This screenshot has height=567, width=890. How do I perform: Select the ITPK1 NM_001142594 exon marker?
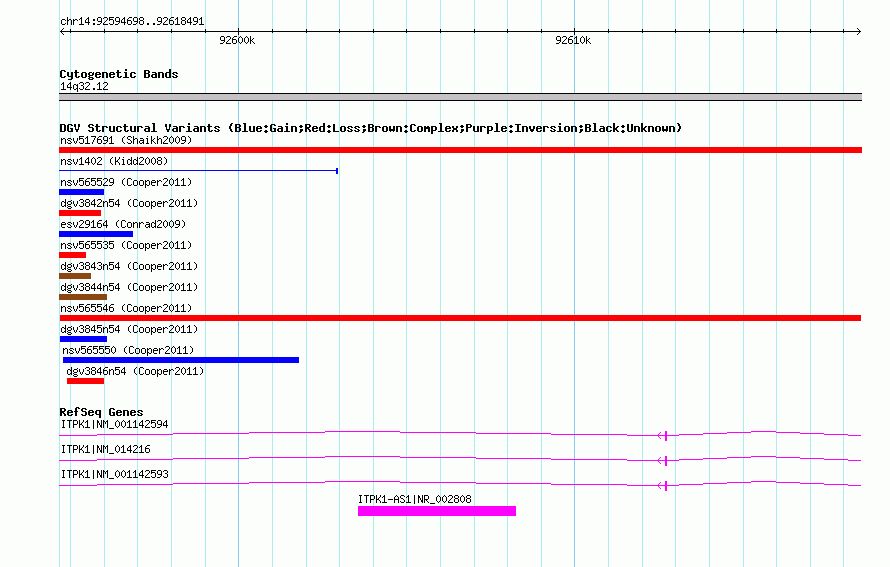coord(665,436)
